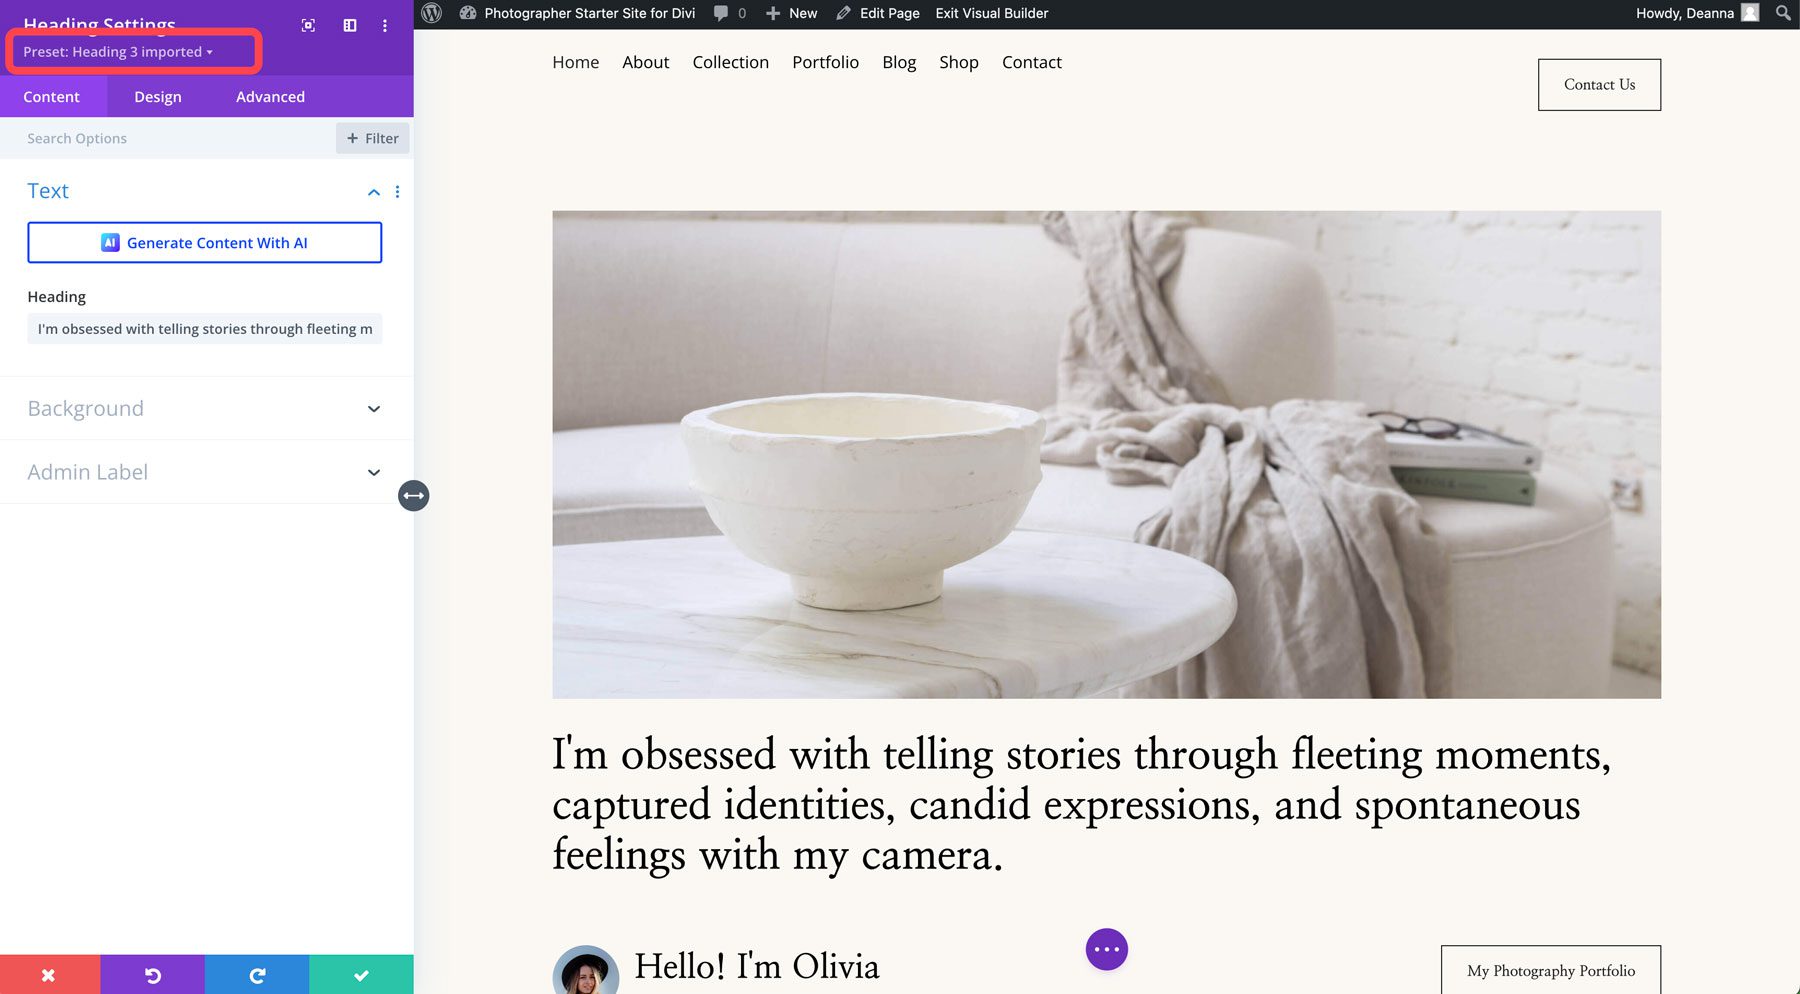Click the Exit Visual Builder link
This screenshot has width=1800, height=994.
click(991, 13)
